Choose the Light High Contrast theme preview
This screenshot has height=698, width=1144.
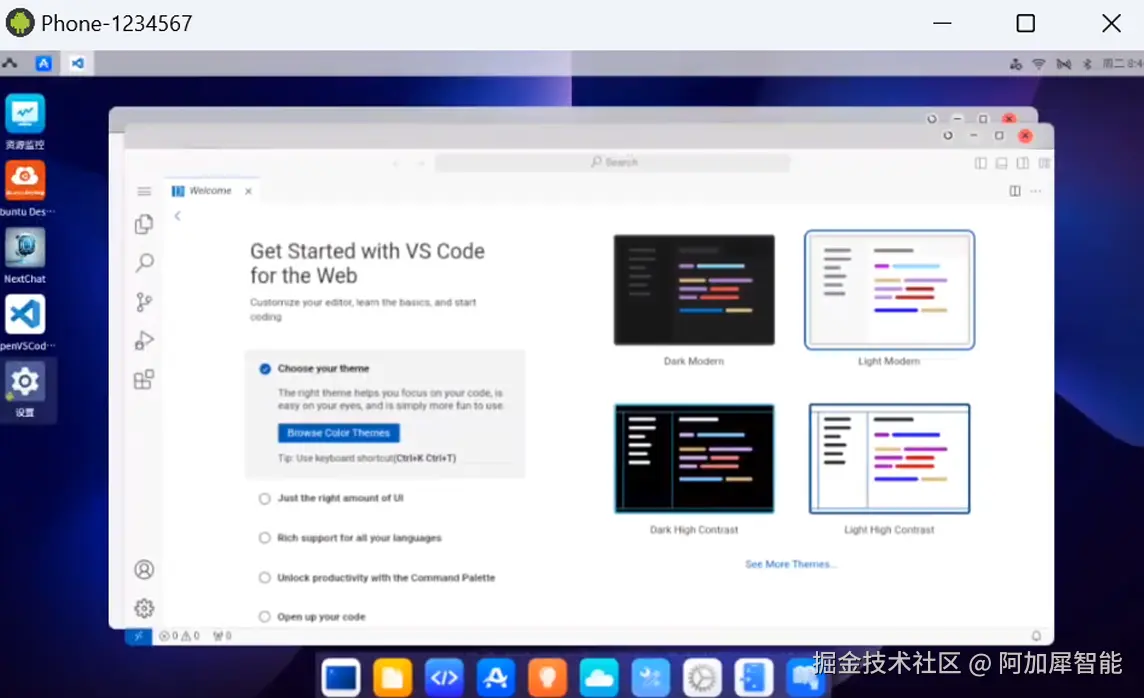(x=889, y=459)
